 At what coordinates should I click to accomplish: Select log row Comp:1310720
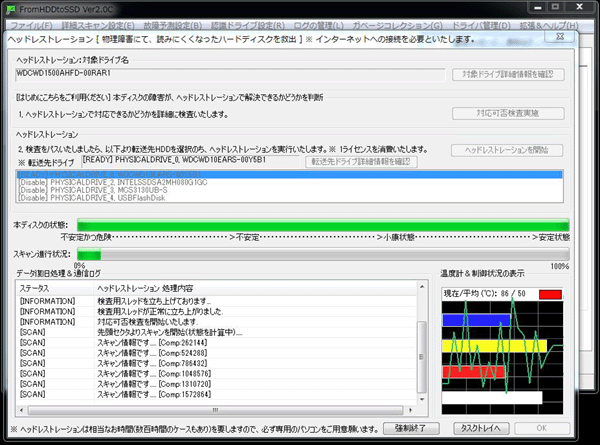click(217, 384)
